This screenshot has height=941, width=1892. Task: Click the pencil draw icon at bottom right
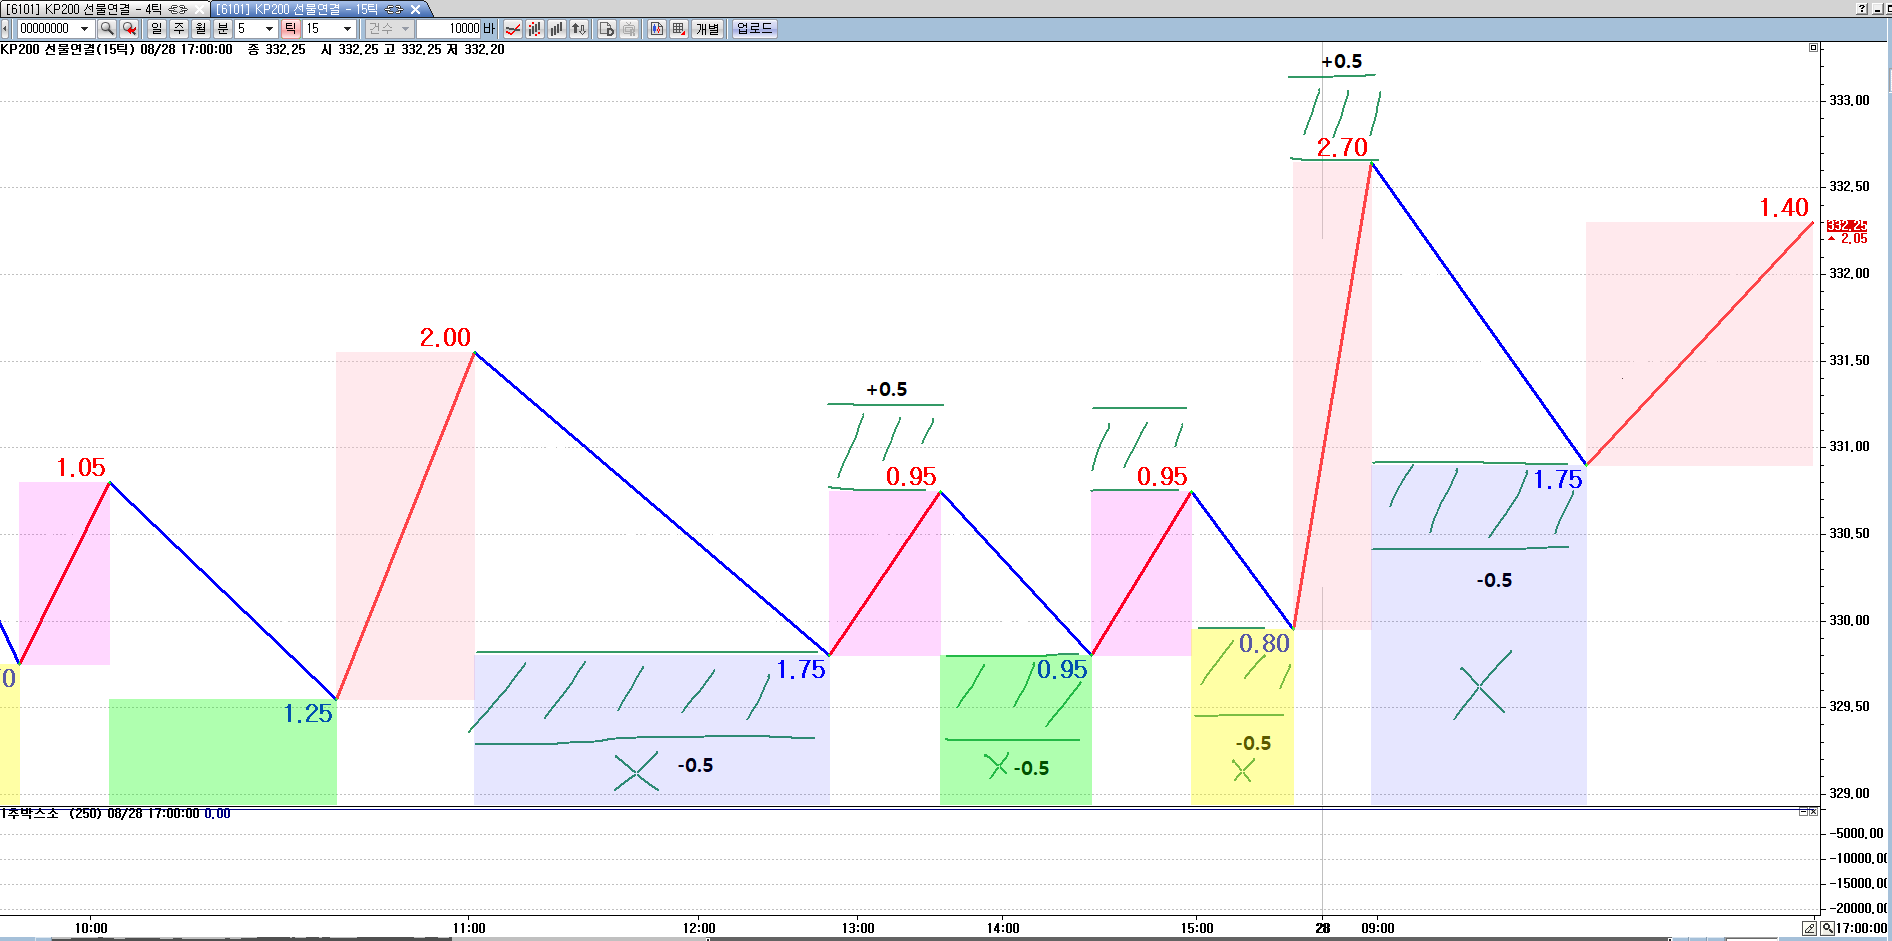pos(1809,928)
